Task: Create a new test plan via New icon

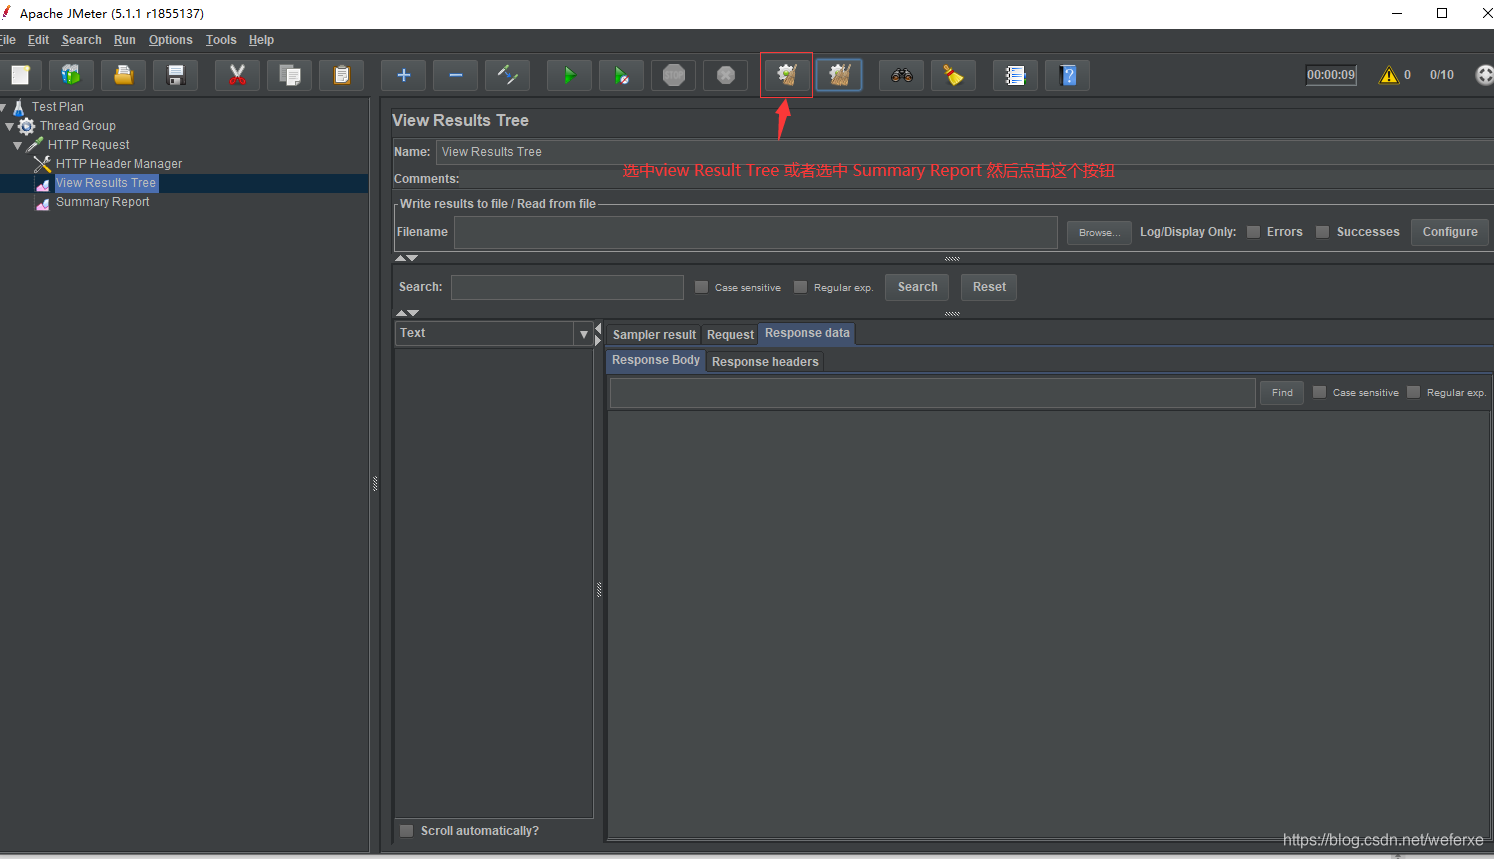Action: coord(20,75)
